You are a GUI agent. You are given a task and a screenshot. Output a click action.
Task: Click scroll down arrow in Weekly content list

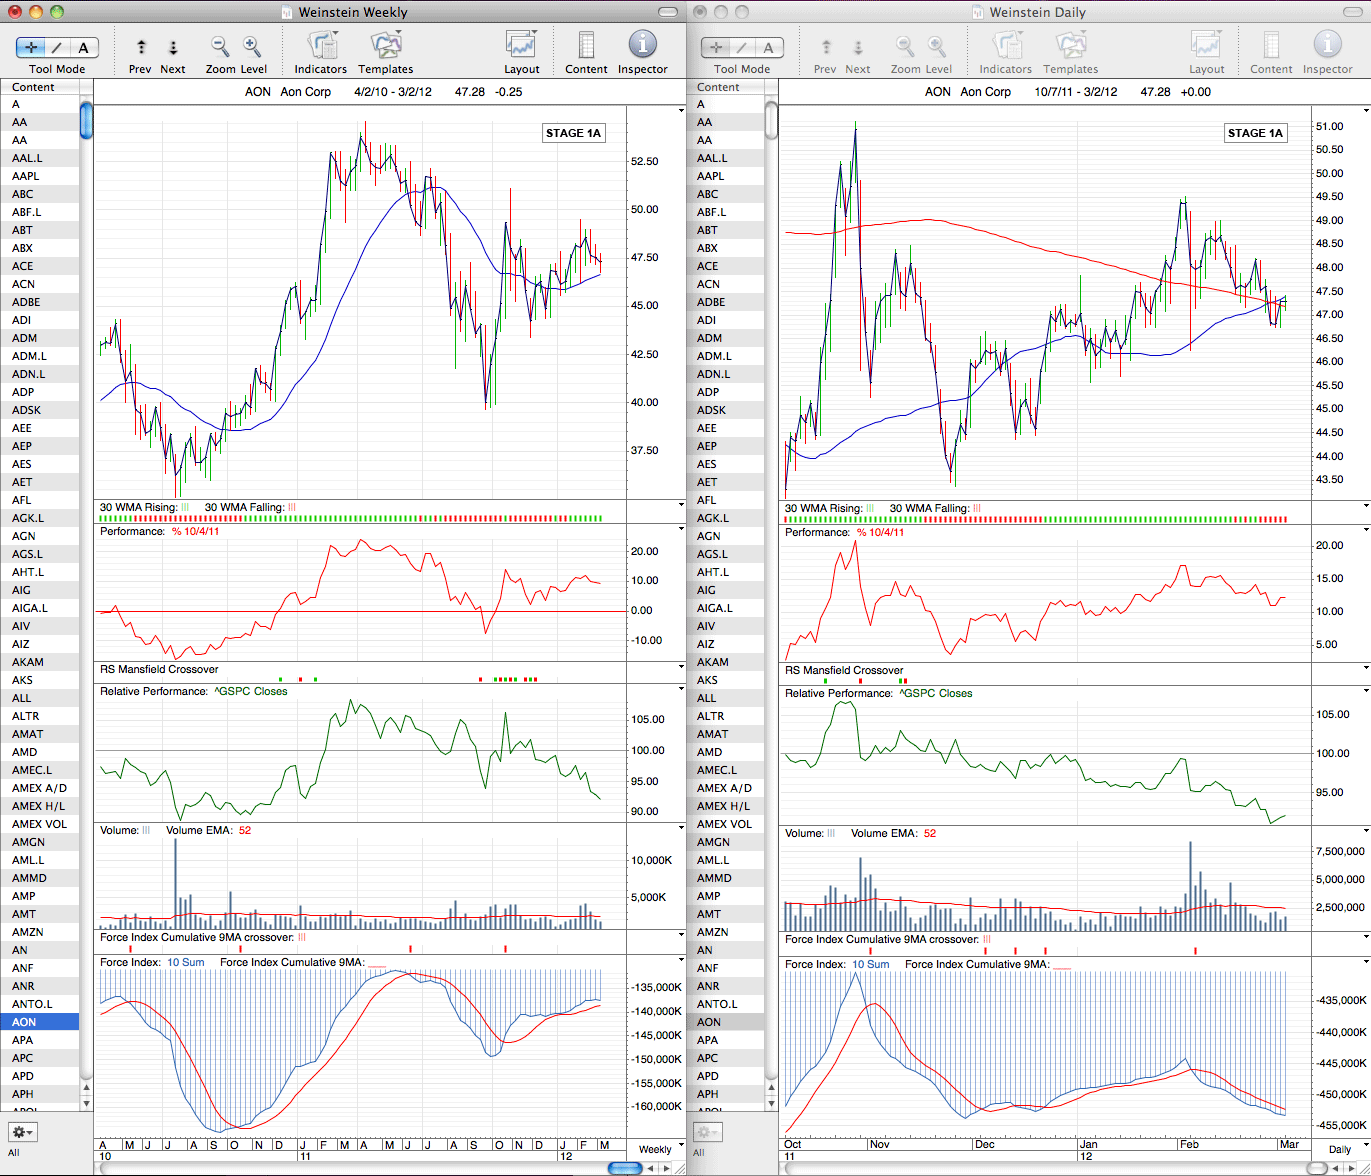tap(86, 1103)
